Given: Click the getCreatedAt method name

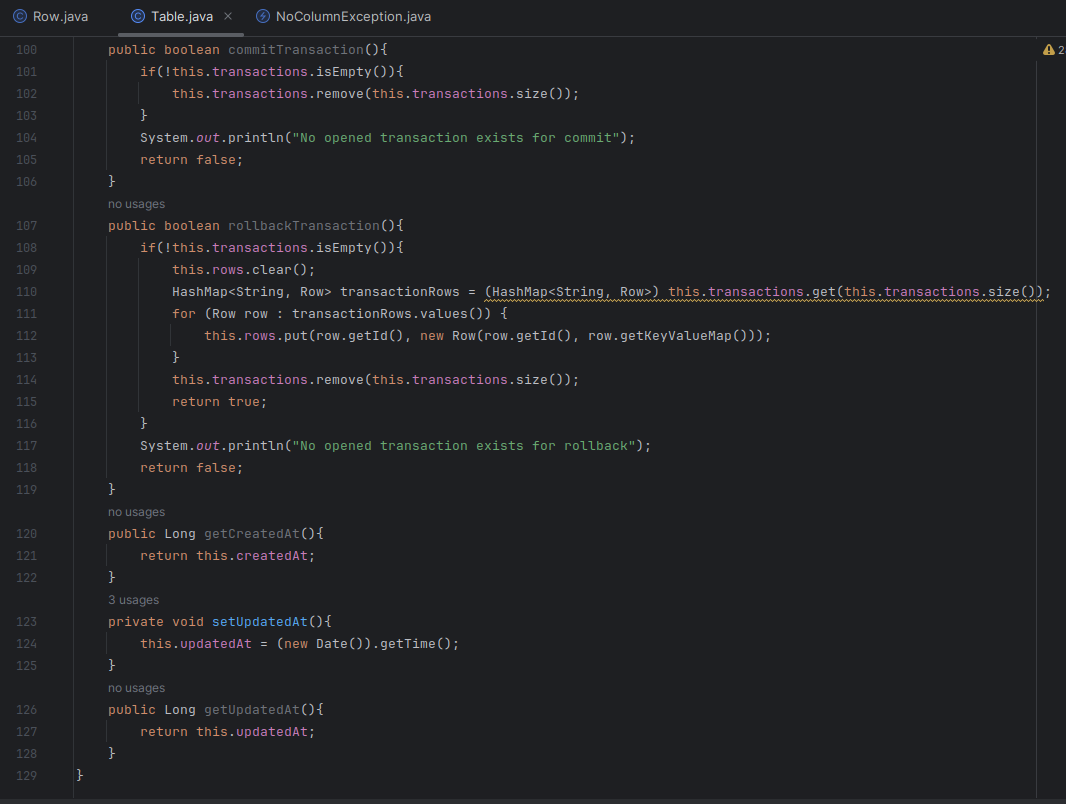Looking at the screenshot, I should 252,534.
